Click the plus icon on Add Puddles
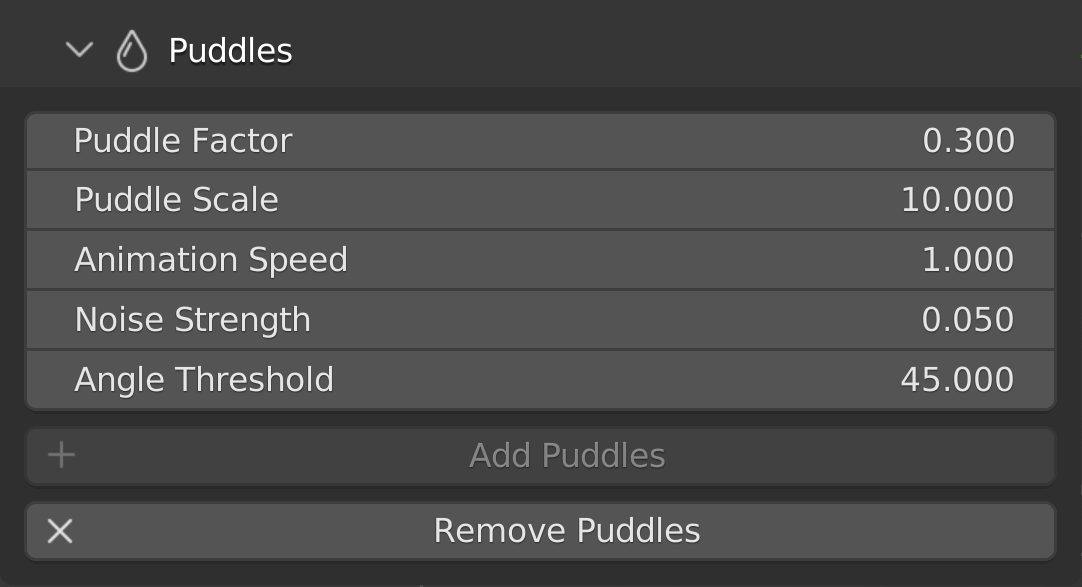 pyautogui.click(x=60, y=455)
